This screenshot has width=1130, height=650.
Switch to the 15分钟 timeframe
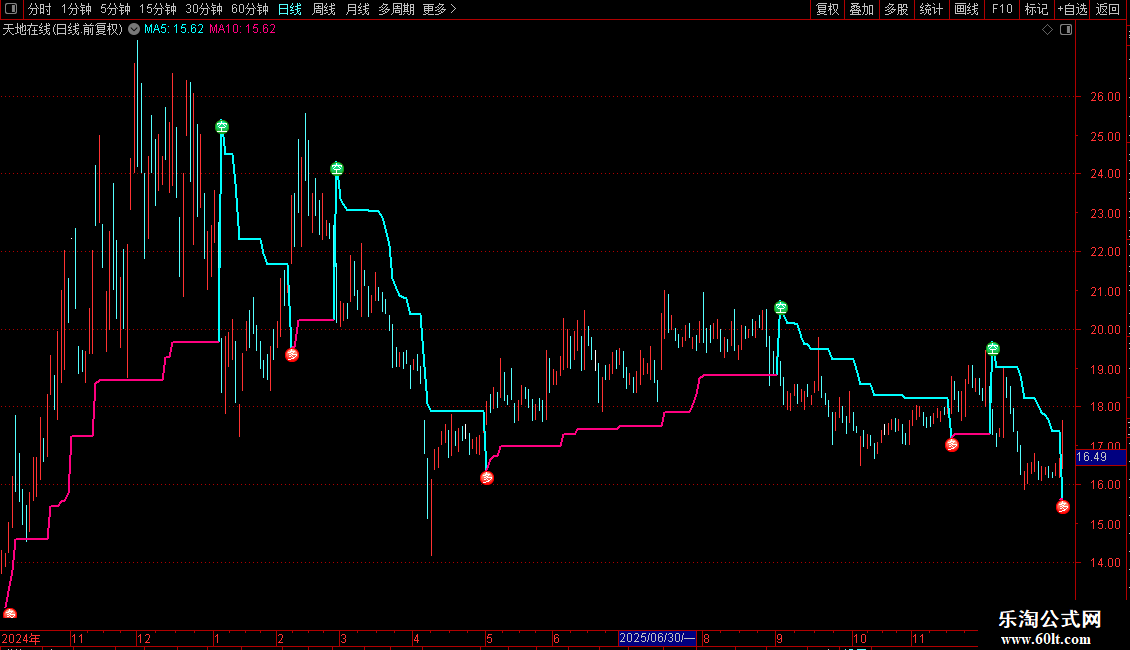coord(158,9)
